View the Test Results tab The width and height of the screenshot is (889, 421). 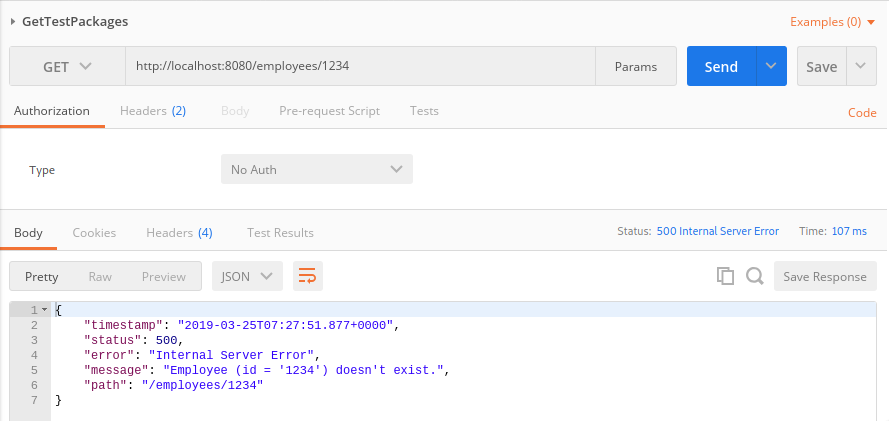[280, 233]
